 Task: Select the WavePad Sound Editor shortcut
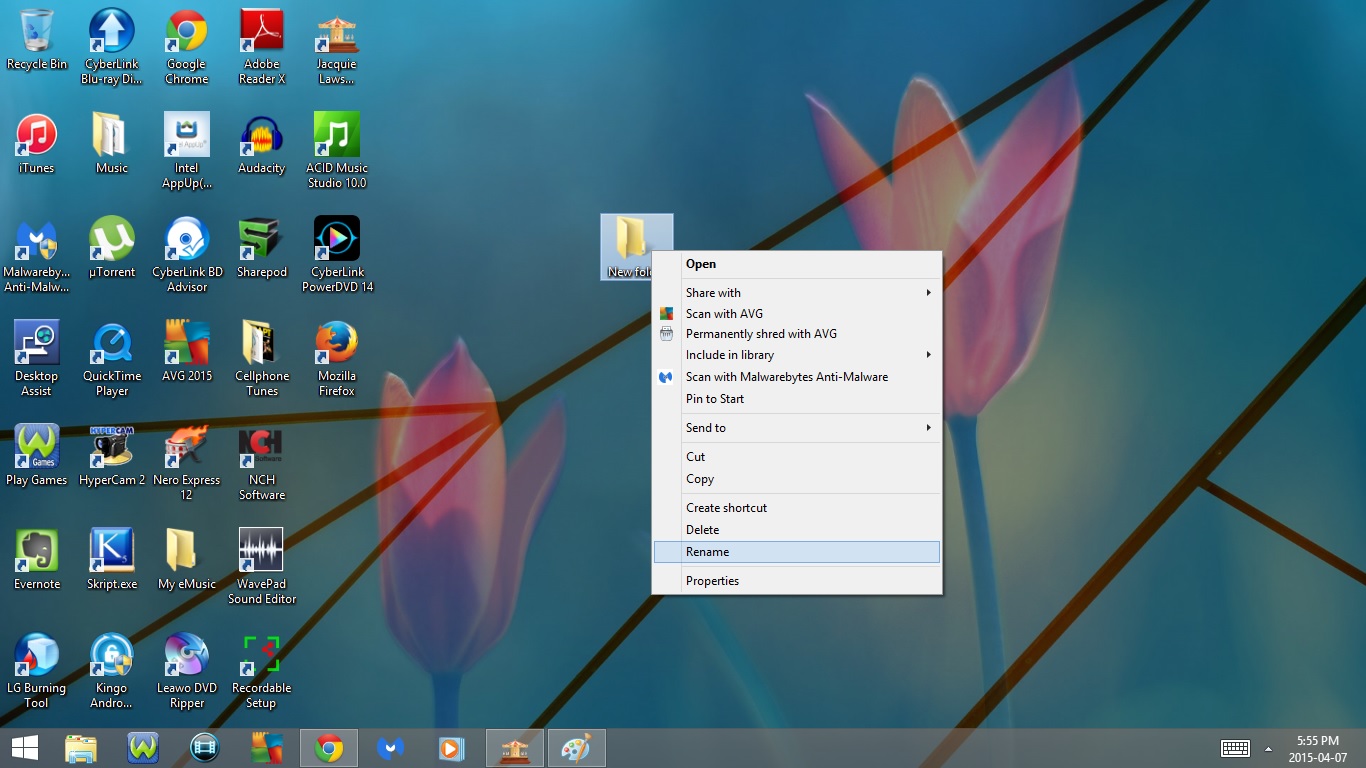point(262,567)
